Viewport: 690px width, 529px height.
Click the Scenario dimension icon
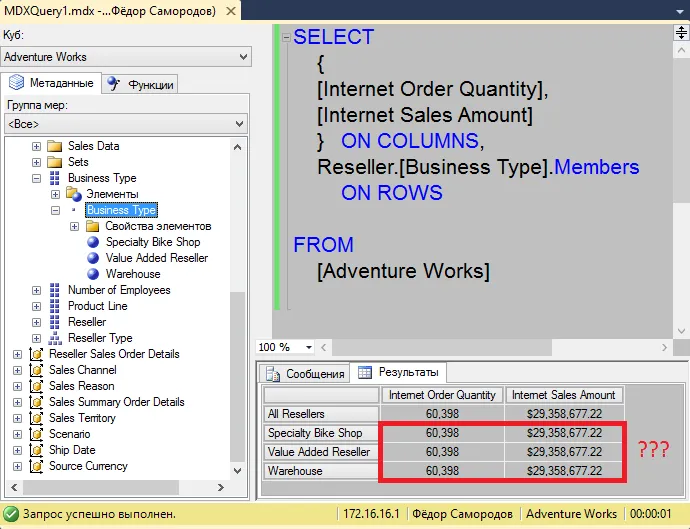[x=36, y=434]
